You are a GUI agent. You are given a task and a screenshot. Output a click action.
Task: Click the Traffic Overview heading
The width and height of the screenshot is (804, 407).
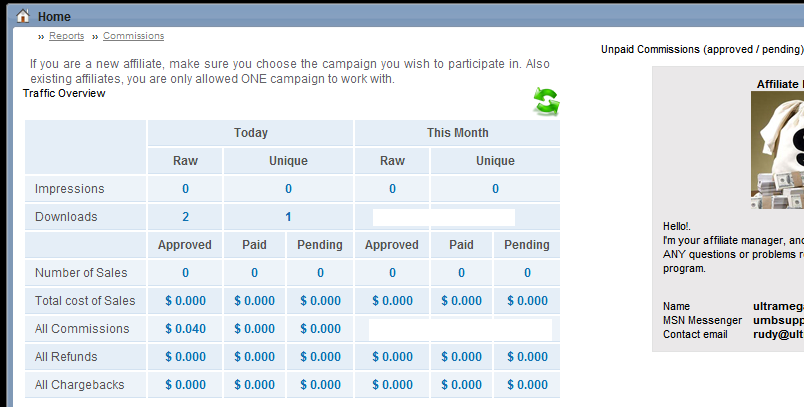64,93
